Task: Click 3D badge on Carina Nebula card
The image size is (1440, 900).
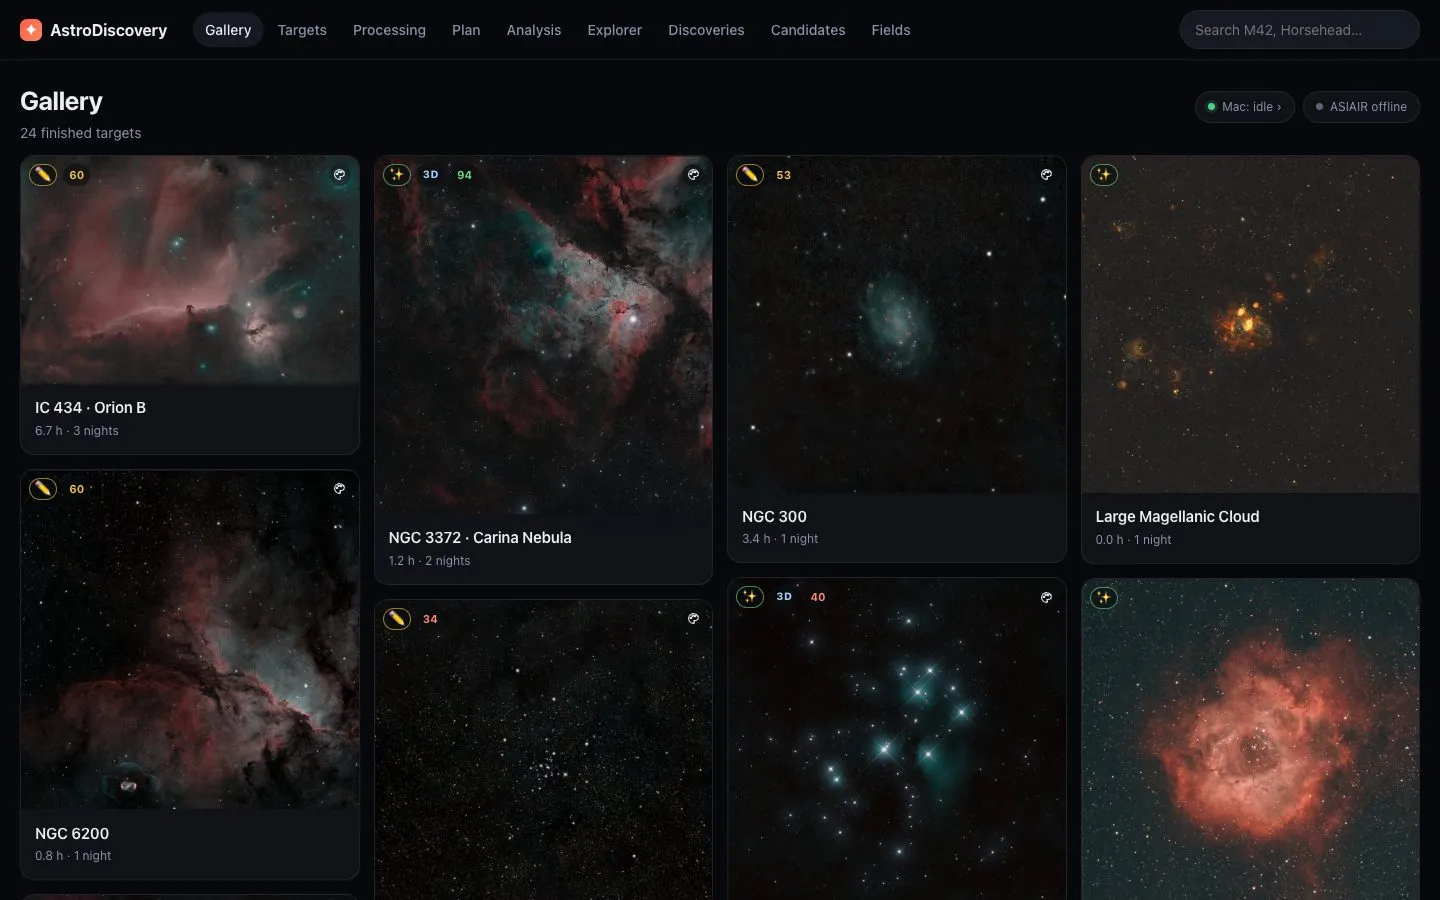Action: [431, 175]
